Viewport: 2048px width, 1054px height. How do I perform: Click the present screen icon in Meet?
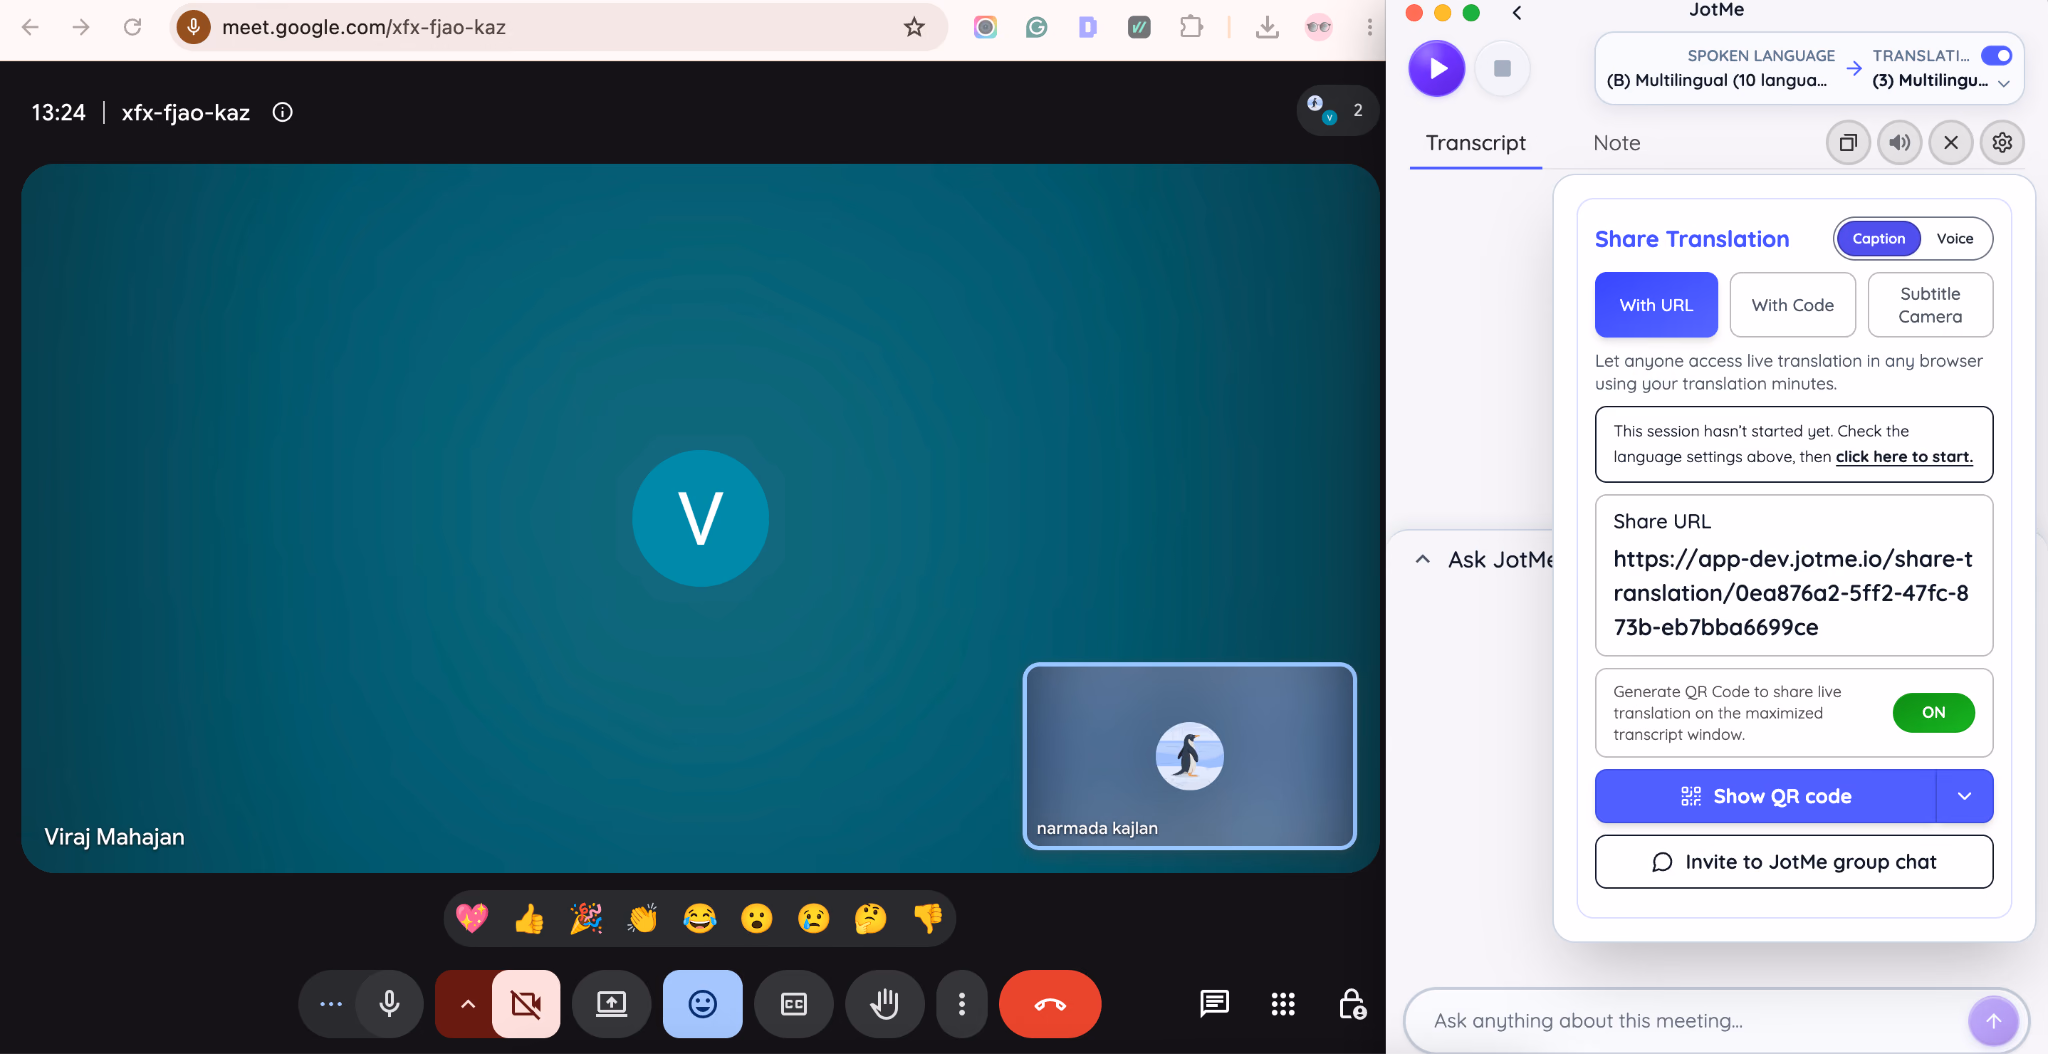pyautogui.click(x=611, y=1004)
